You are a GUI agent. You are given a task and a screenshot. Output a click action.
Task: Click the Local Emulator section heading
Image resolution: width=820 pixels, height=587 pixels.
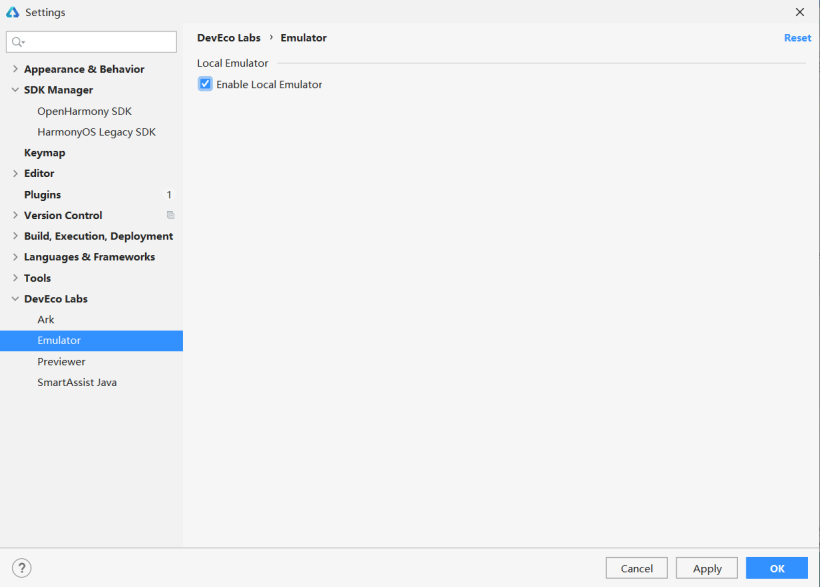pyautogui.click(x=232, y=63)
